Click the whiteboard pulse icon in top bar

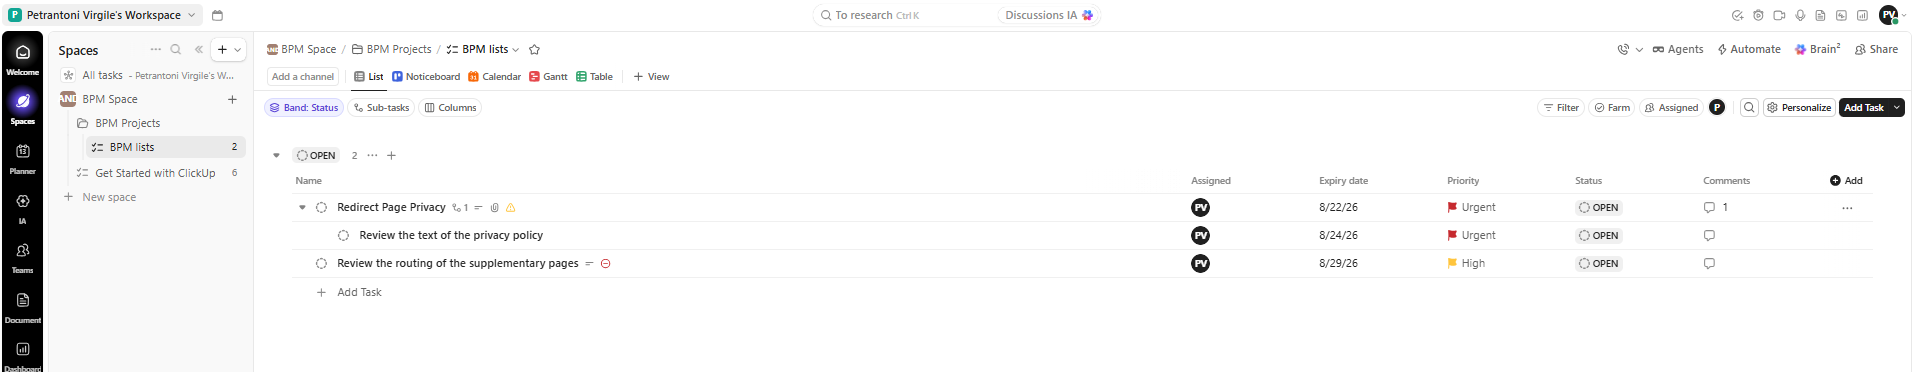pyautogui.click(x=1841, y=15)
